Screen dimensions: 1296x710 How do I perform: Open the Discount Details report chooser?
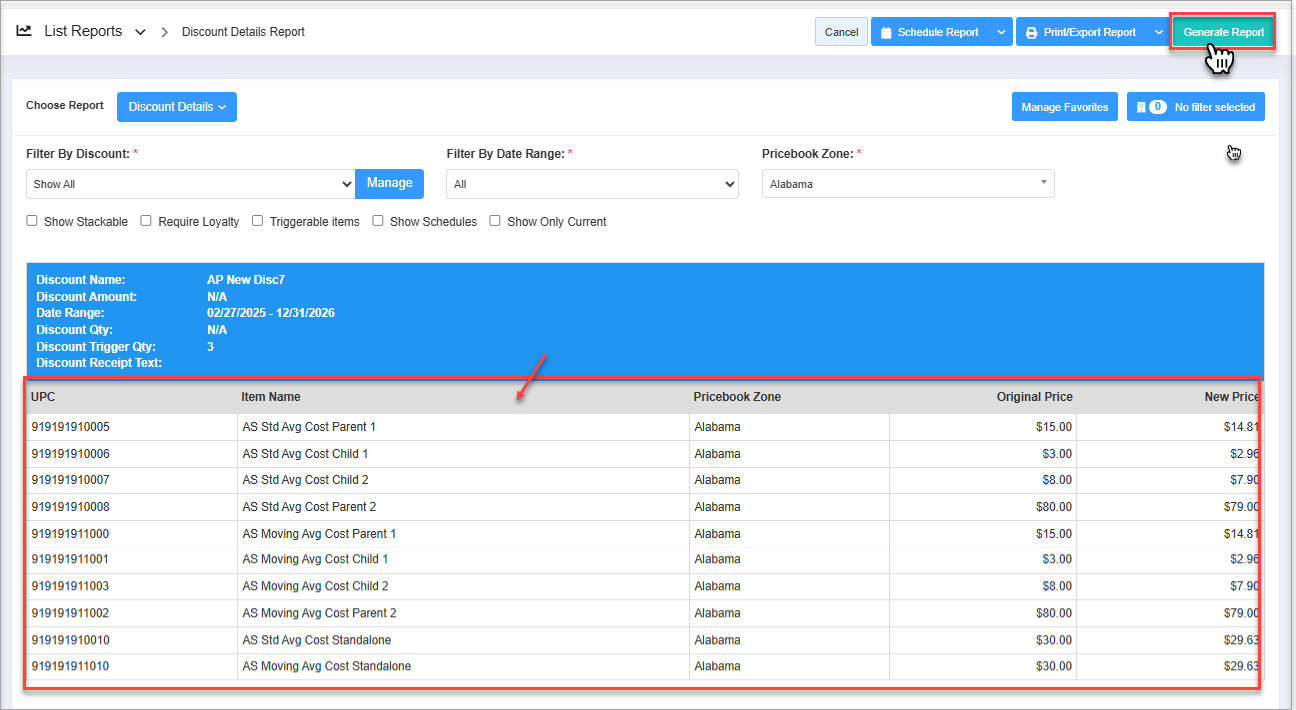pos(177,107)
